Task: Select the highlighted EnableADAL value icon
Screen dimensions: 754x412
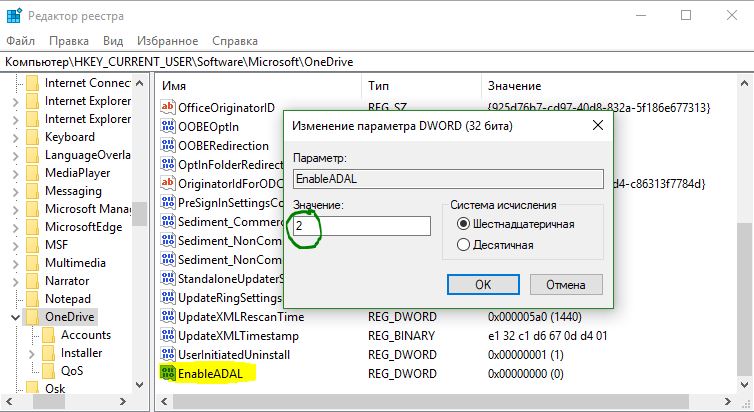Action: 167,374
